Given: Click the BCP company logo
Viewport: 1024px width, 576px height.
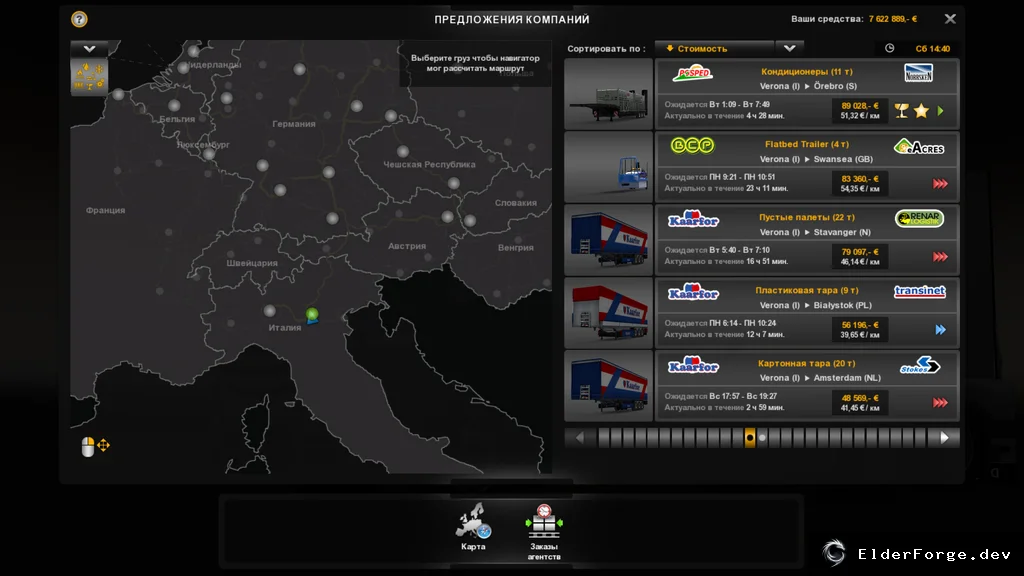Looking at the screenshot, I should pyautogui.click(x=692, y=145).
